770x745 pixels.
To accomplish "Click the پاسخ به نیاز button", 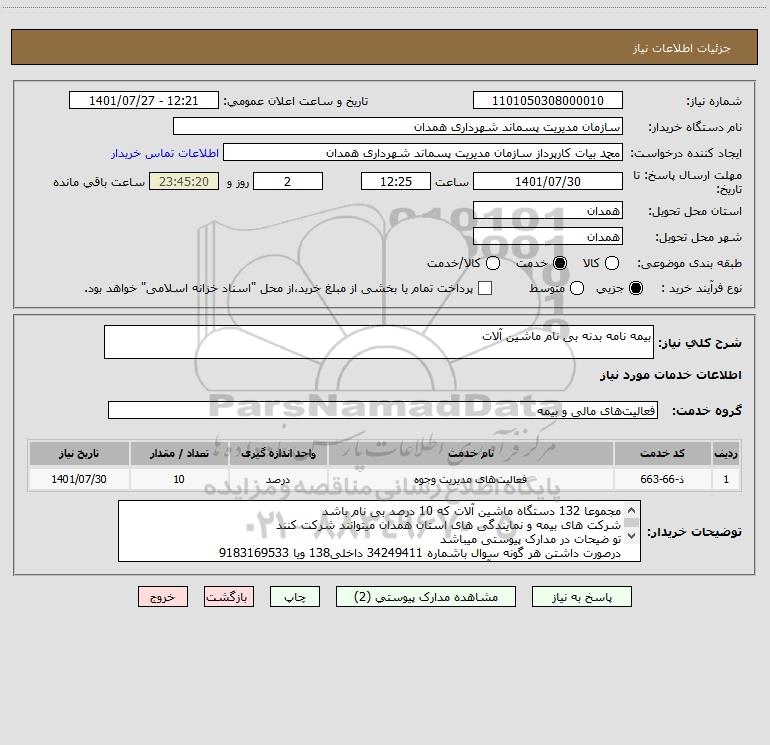I will point(581,597).
